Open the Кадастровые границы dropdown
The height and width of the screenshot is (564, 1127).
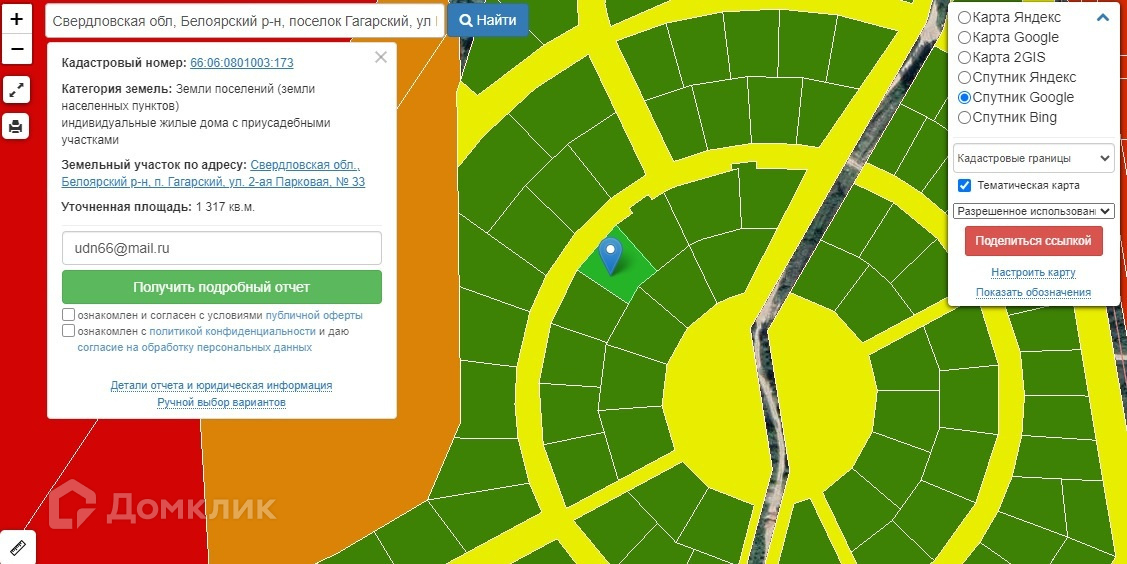pos(1034,158)
